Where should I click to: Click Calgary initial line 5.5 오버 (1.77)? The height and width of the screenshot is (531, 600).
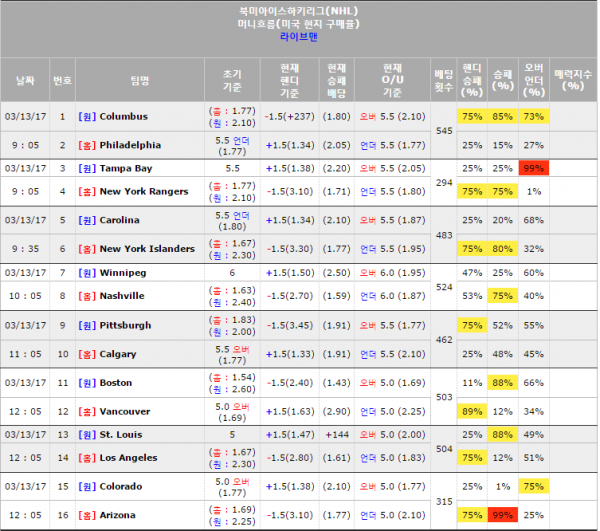point(232,355)
